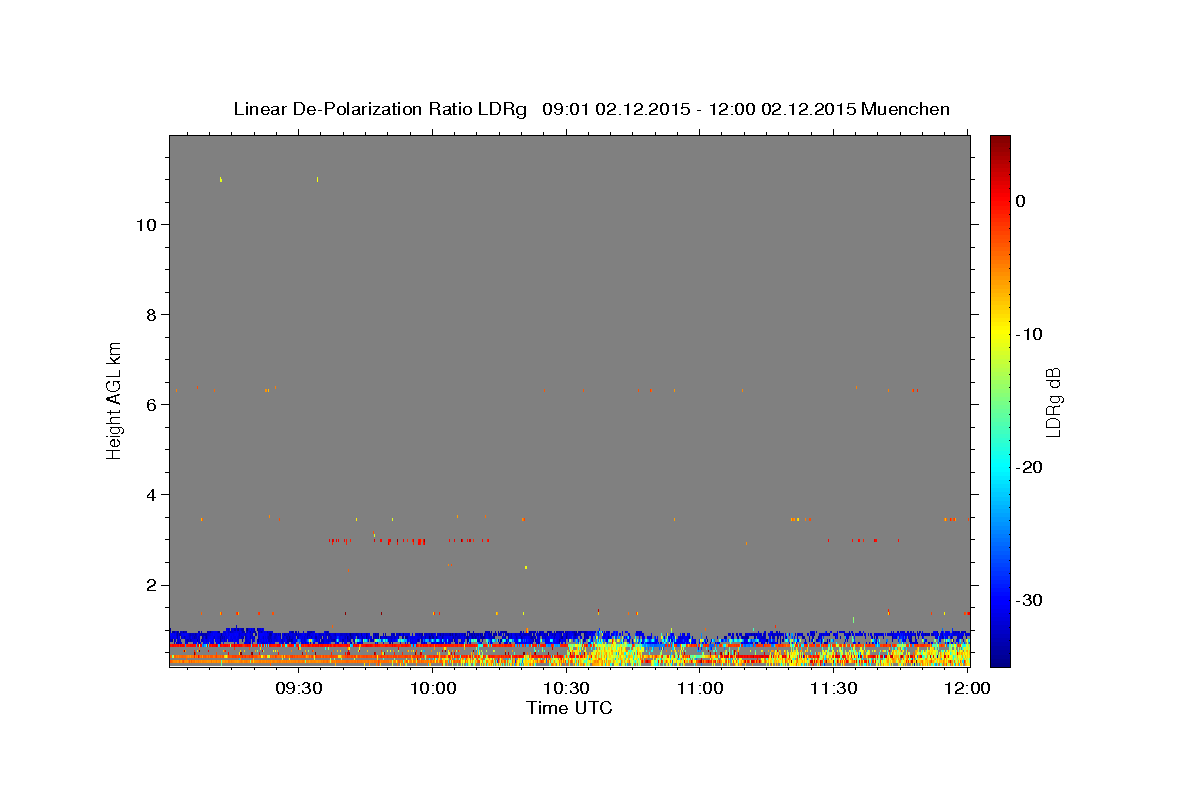Viewport: 1200px width, 800px height.
Task: Click the colorbar value "-10"
Action: click(1029, 334)
